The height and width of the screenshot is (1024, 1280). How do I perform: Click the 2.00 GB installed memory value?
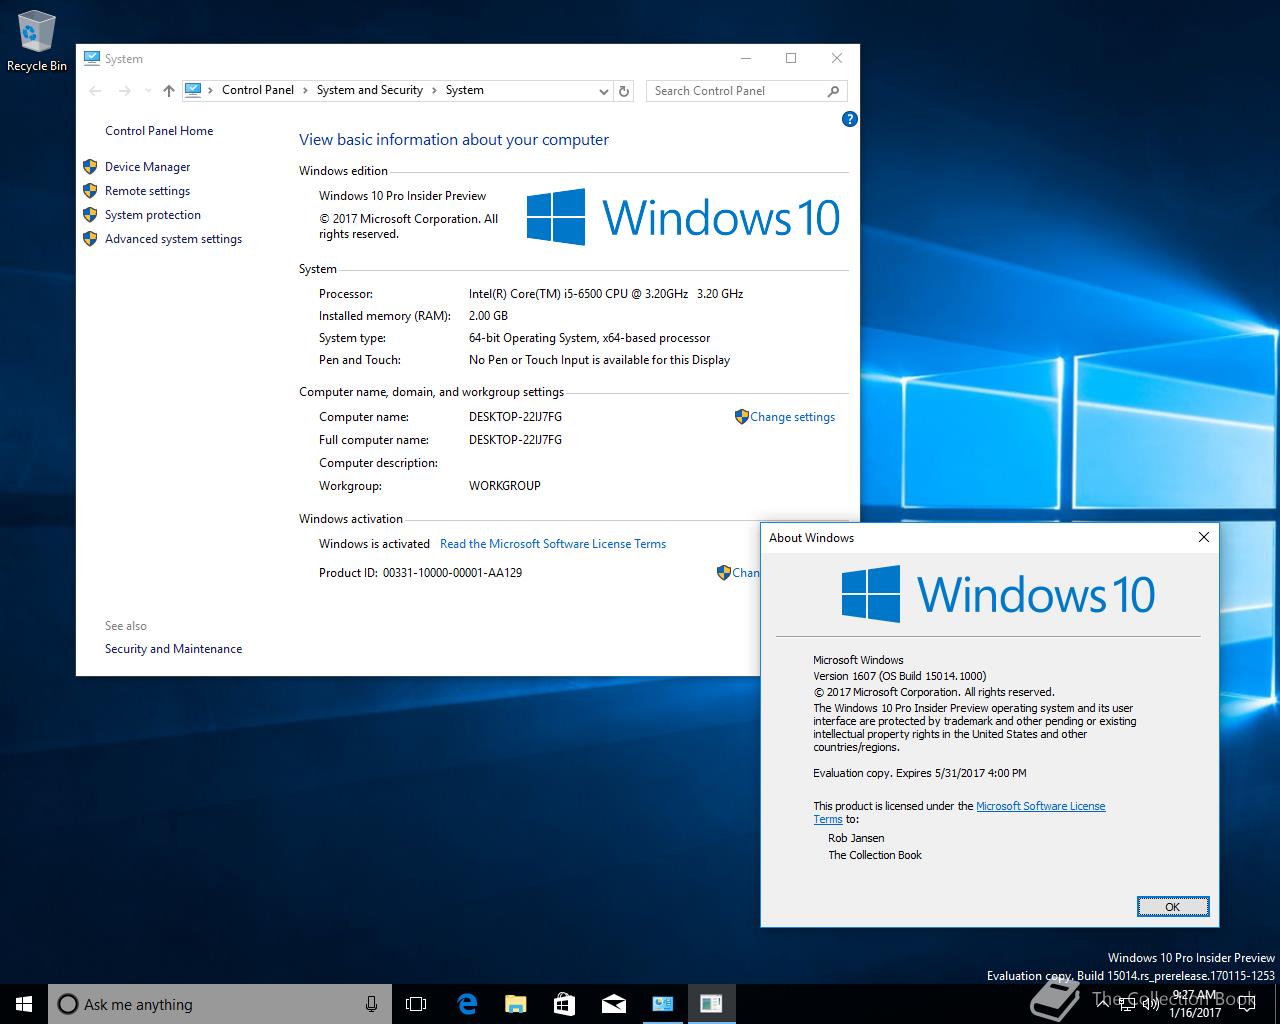coord(488,316)
